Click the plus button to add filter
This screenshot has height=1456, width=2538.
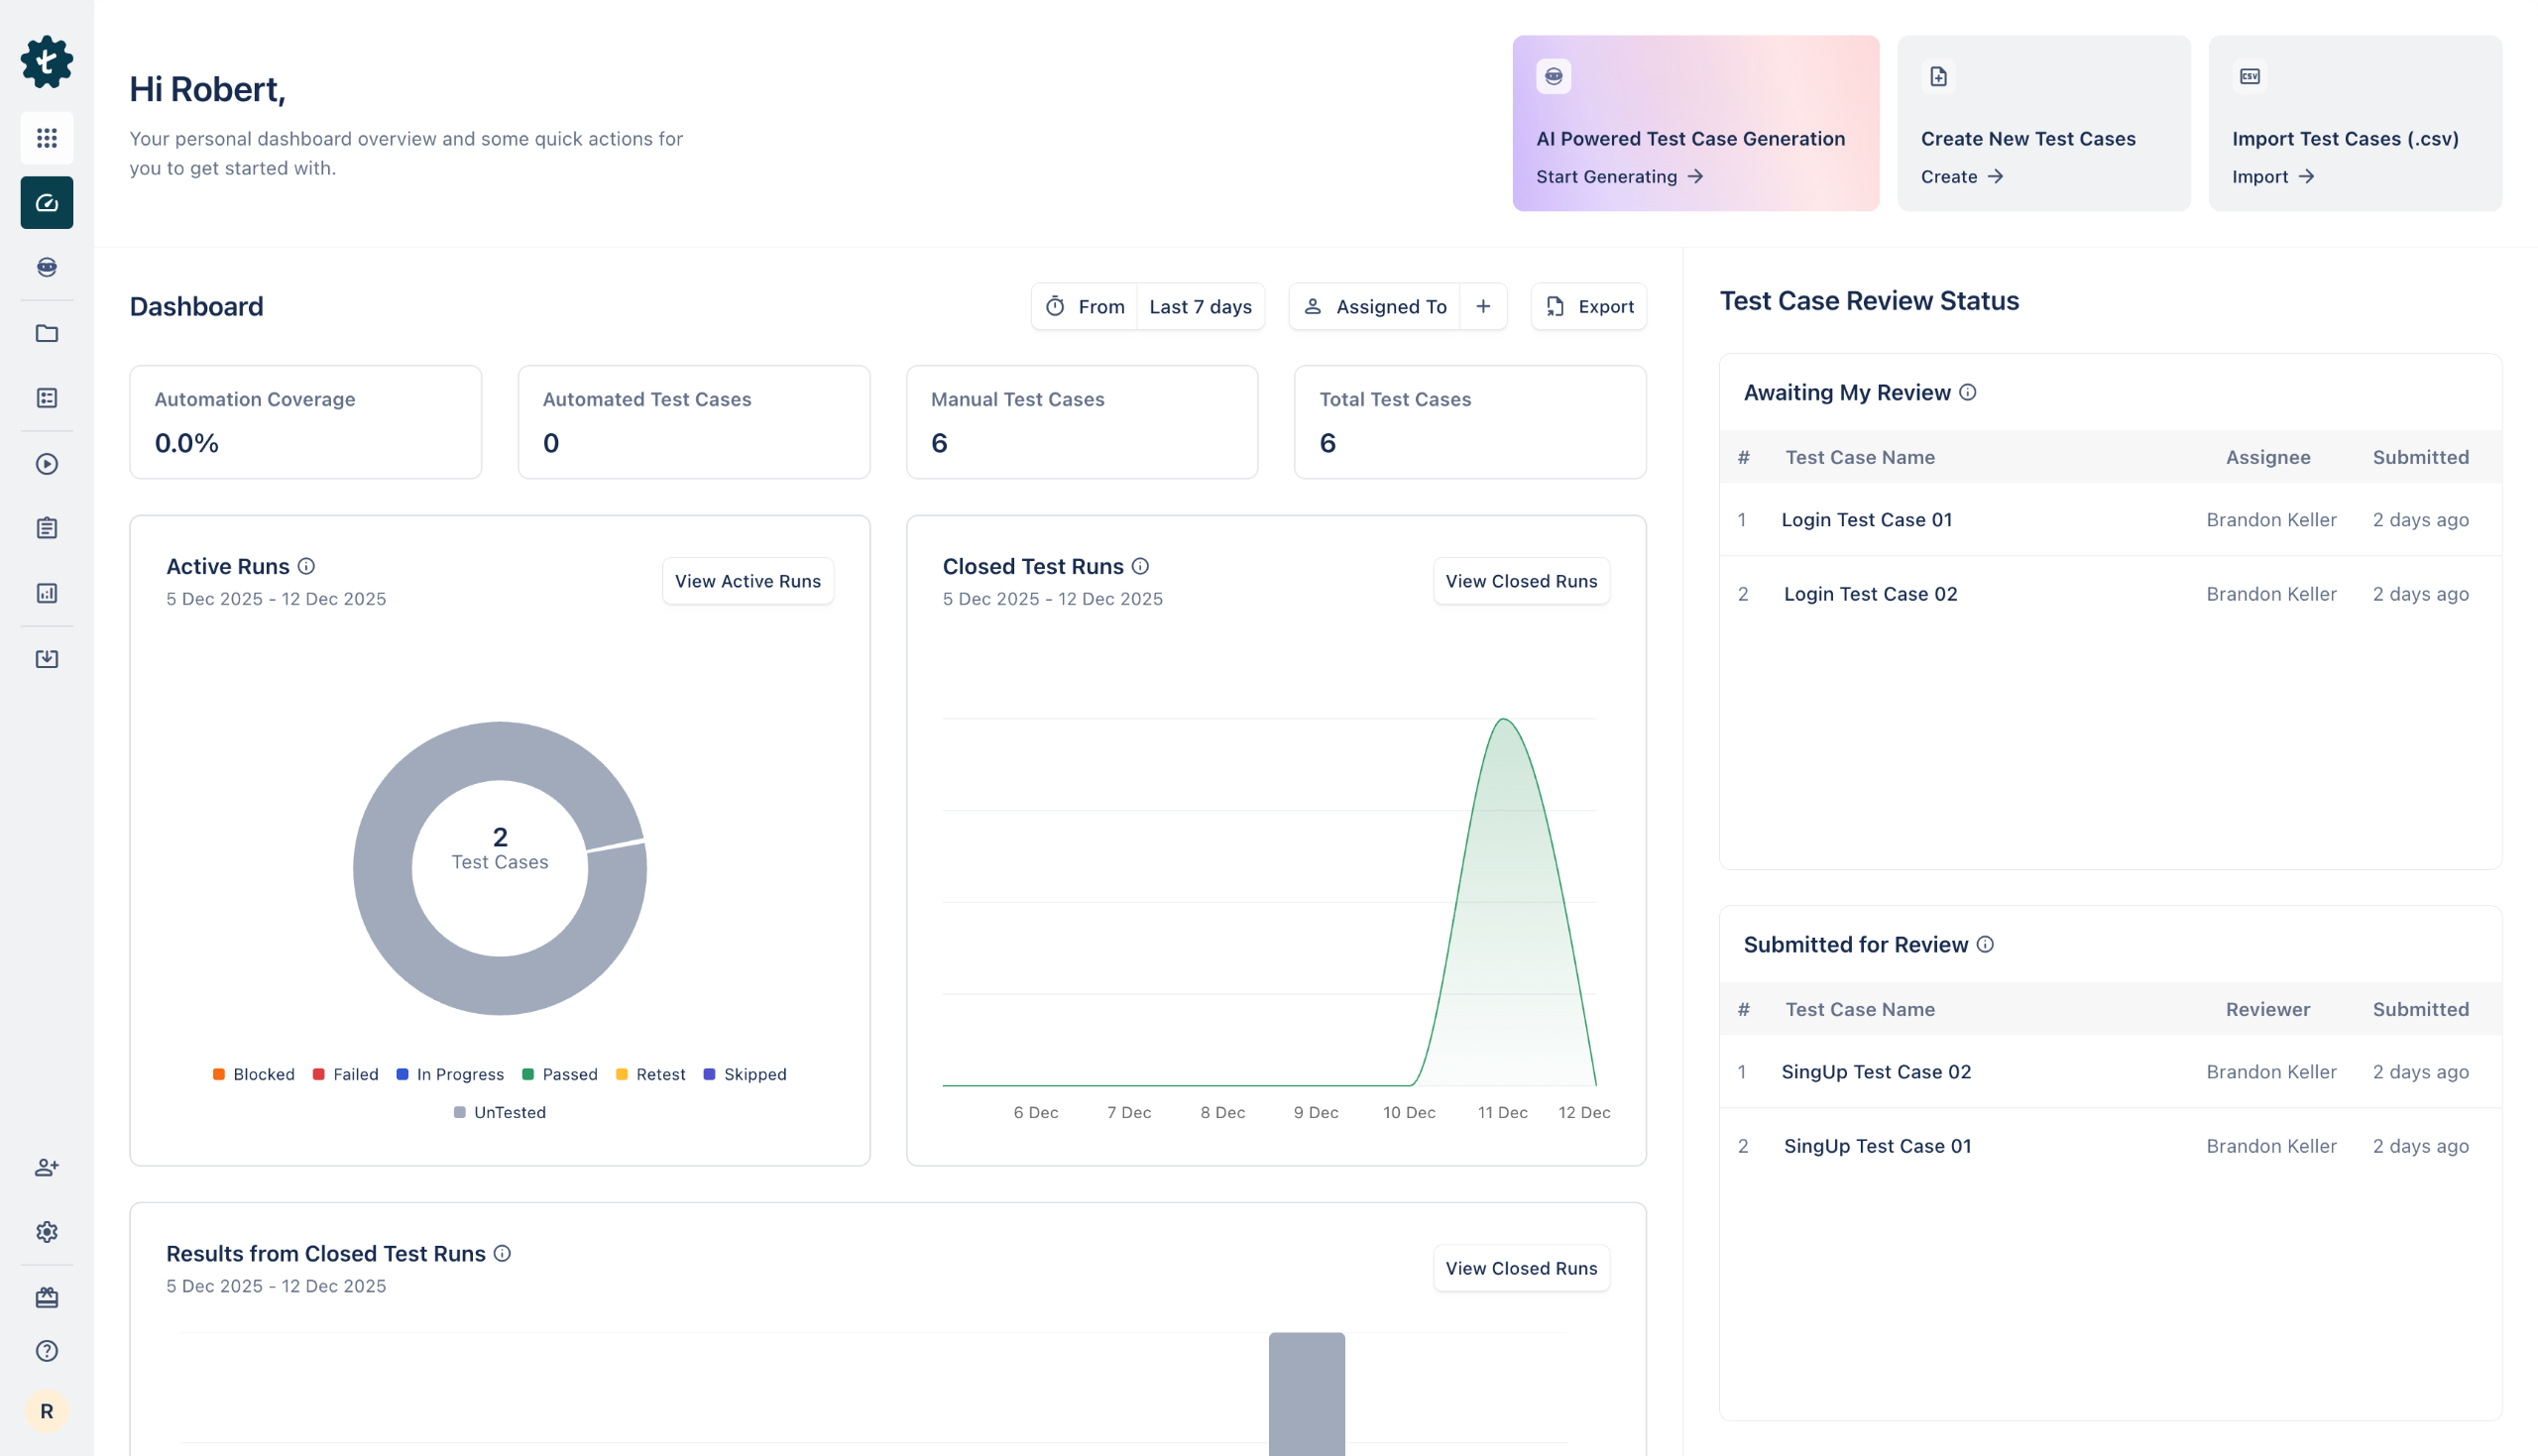pyautogui.click(x=1483, y=307)
